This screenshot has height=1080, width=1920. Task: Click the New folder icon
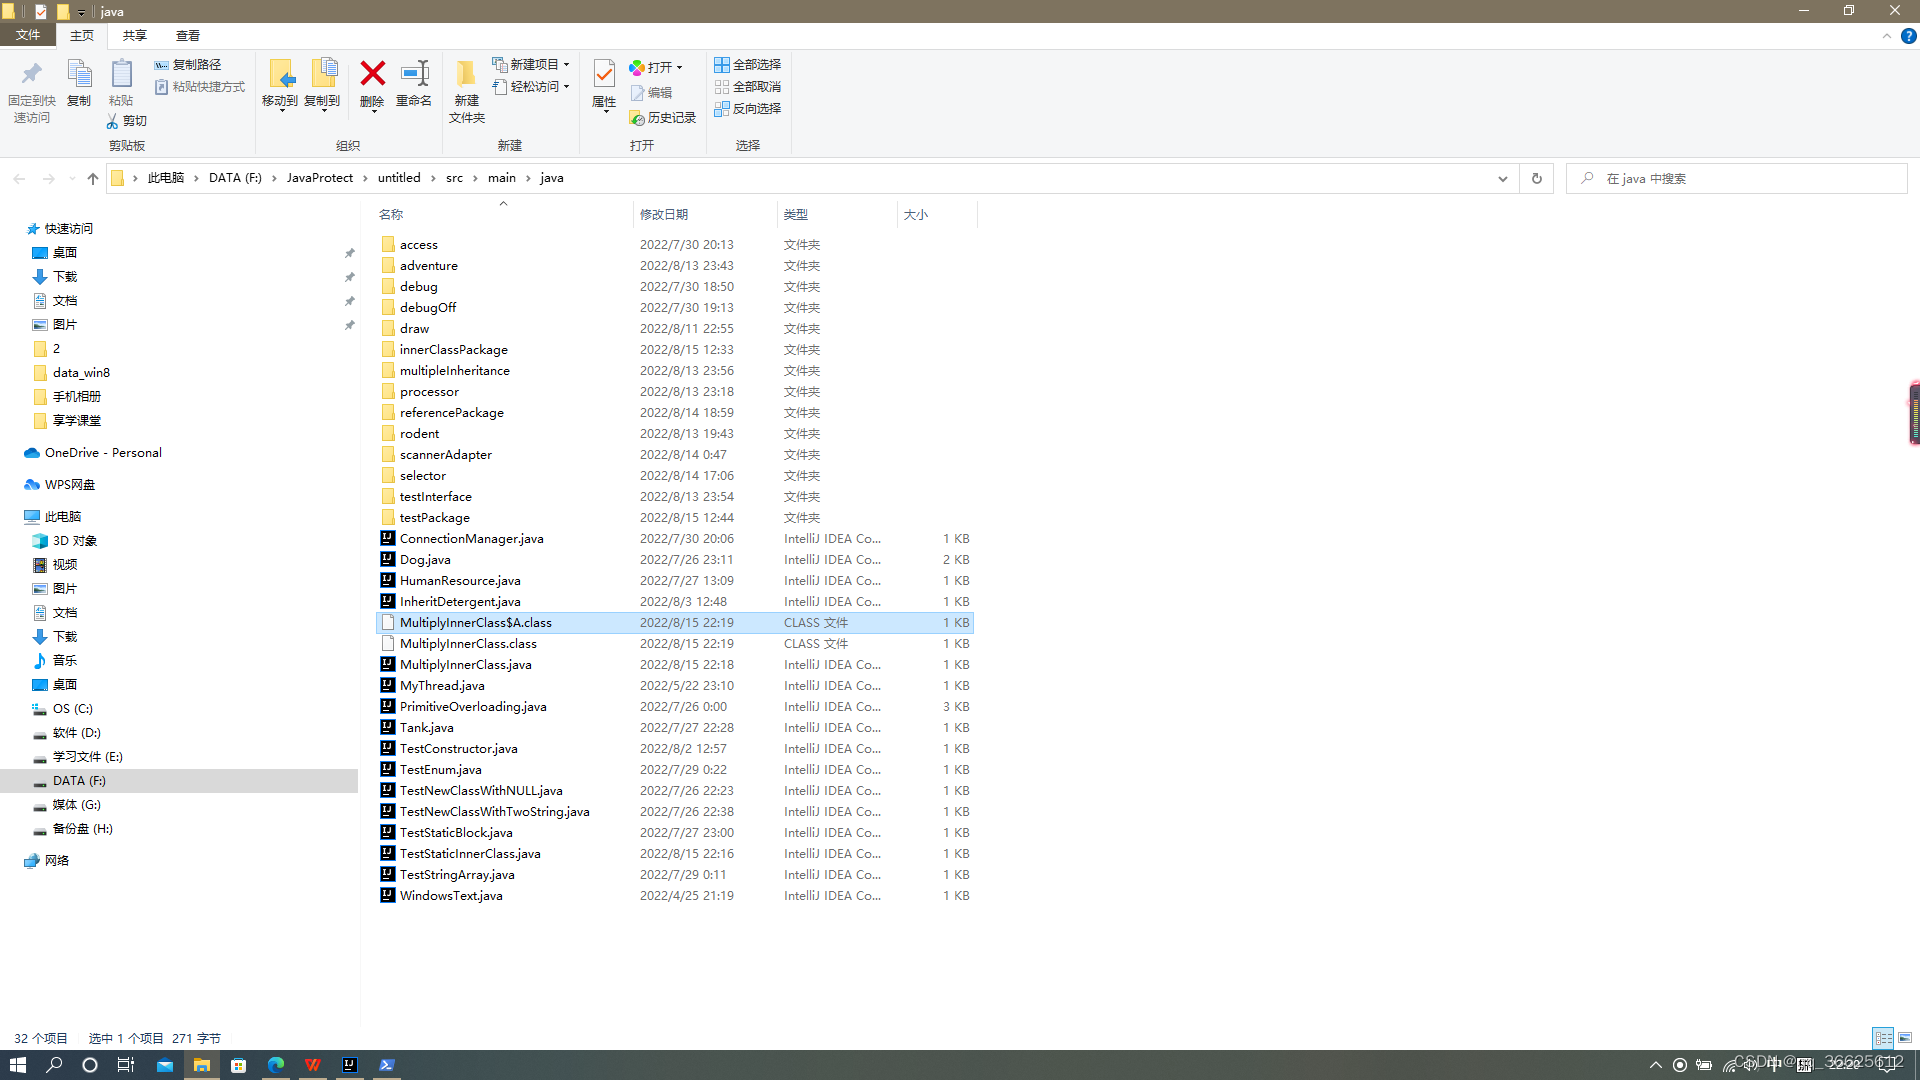[466, 74]
